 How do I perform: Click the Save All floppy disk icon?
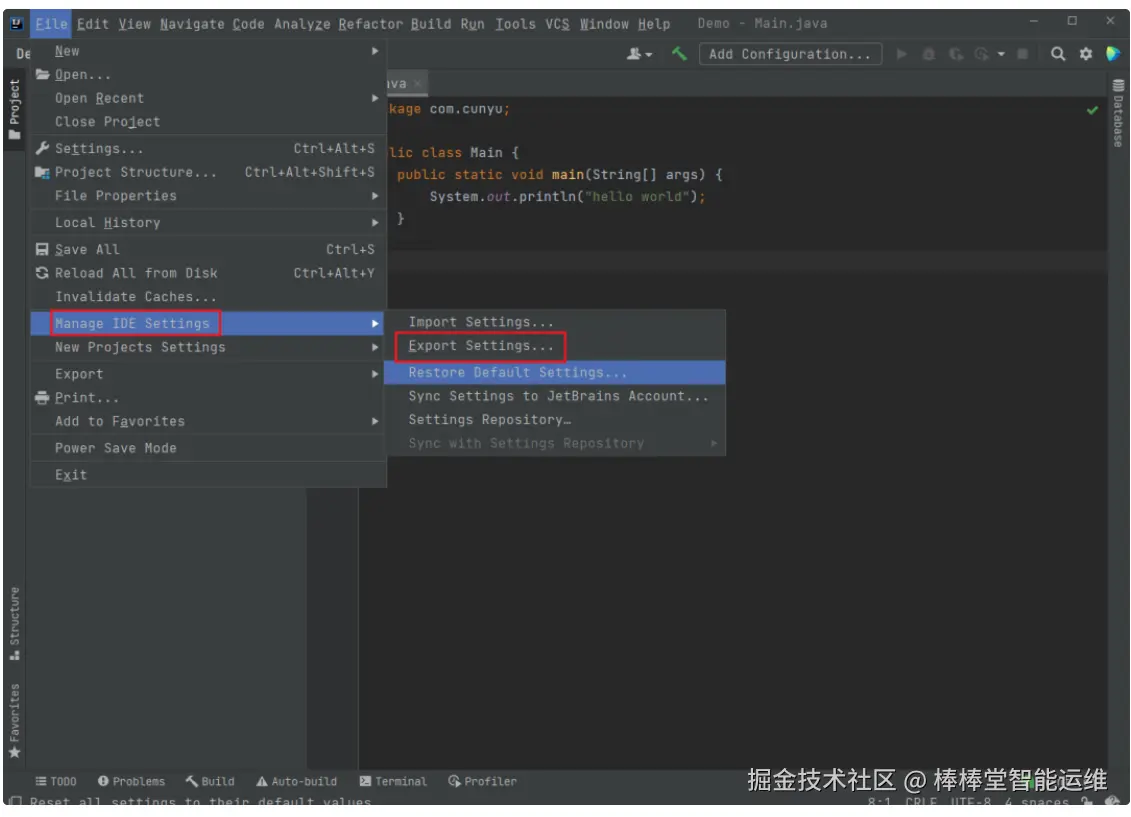(x=43, y=249)
